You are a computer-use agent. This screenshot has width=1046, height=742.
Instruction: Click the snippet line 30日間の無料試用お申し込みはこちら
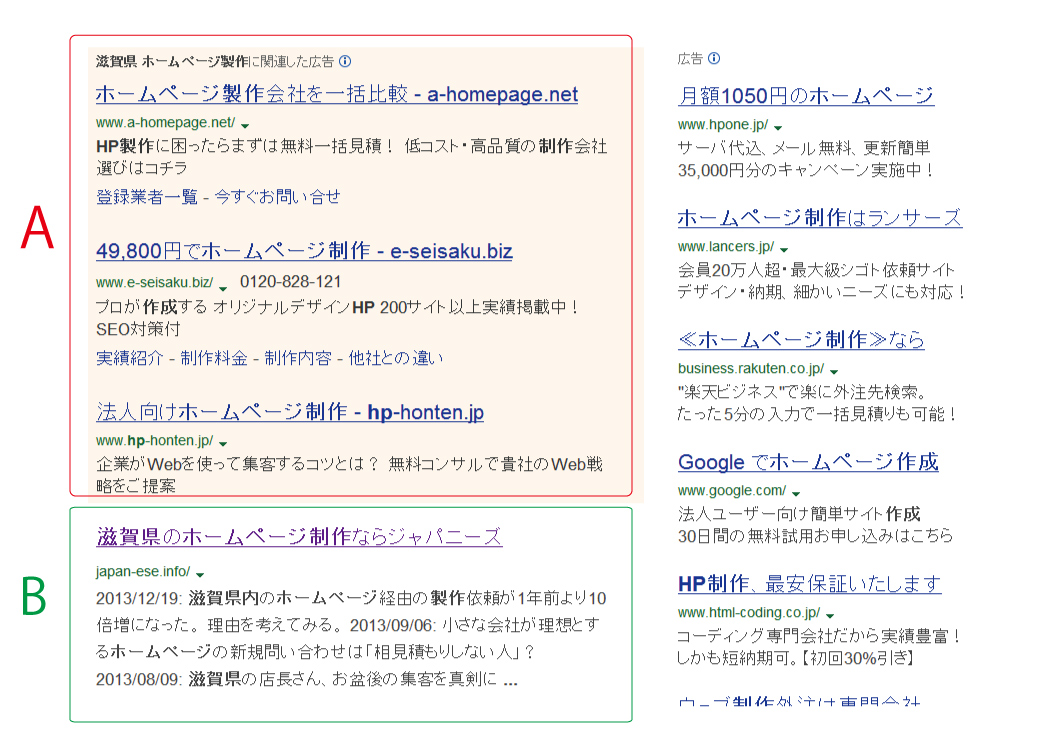(x=815, y=536)
